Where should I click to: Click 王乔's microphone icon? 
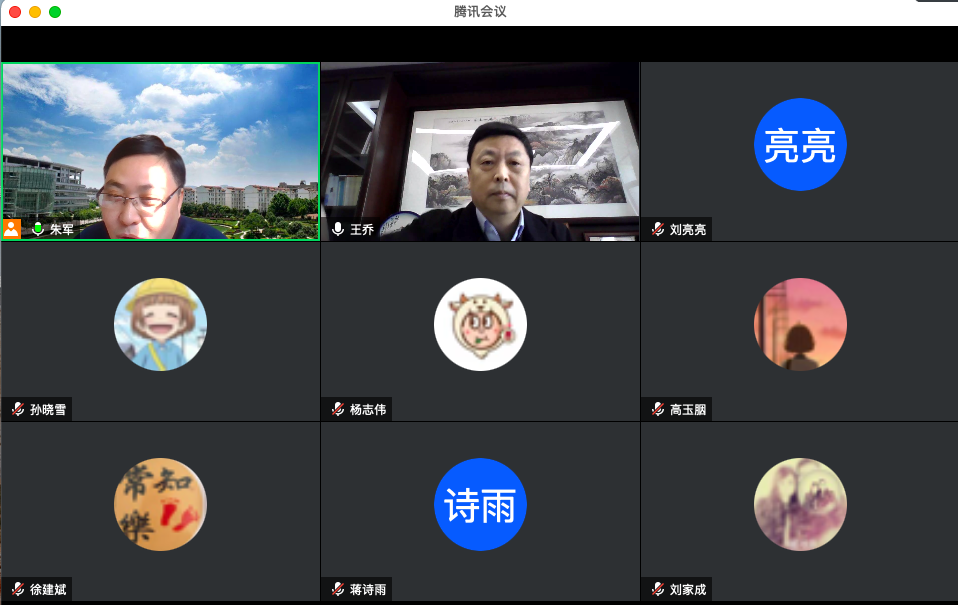click(338, 229)
